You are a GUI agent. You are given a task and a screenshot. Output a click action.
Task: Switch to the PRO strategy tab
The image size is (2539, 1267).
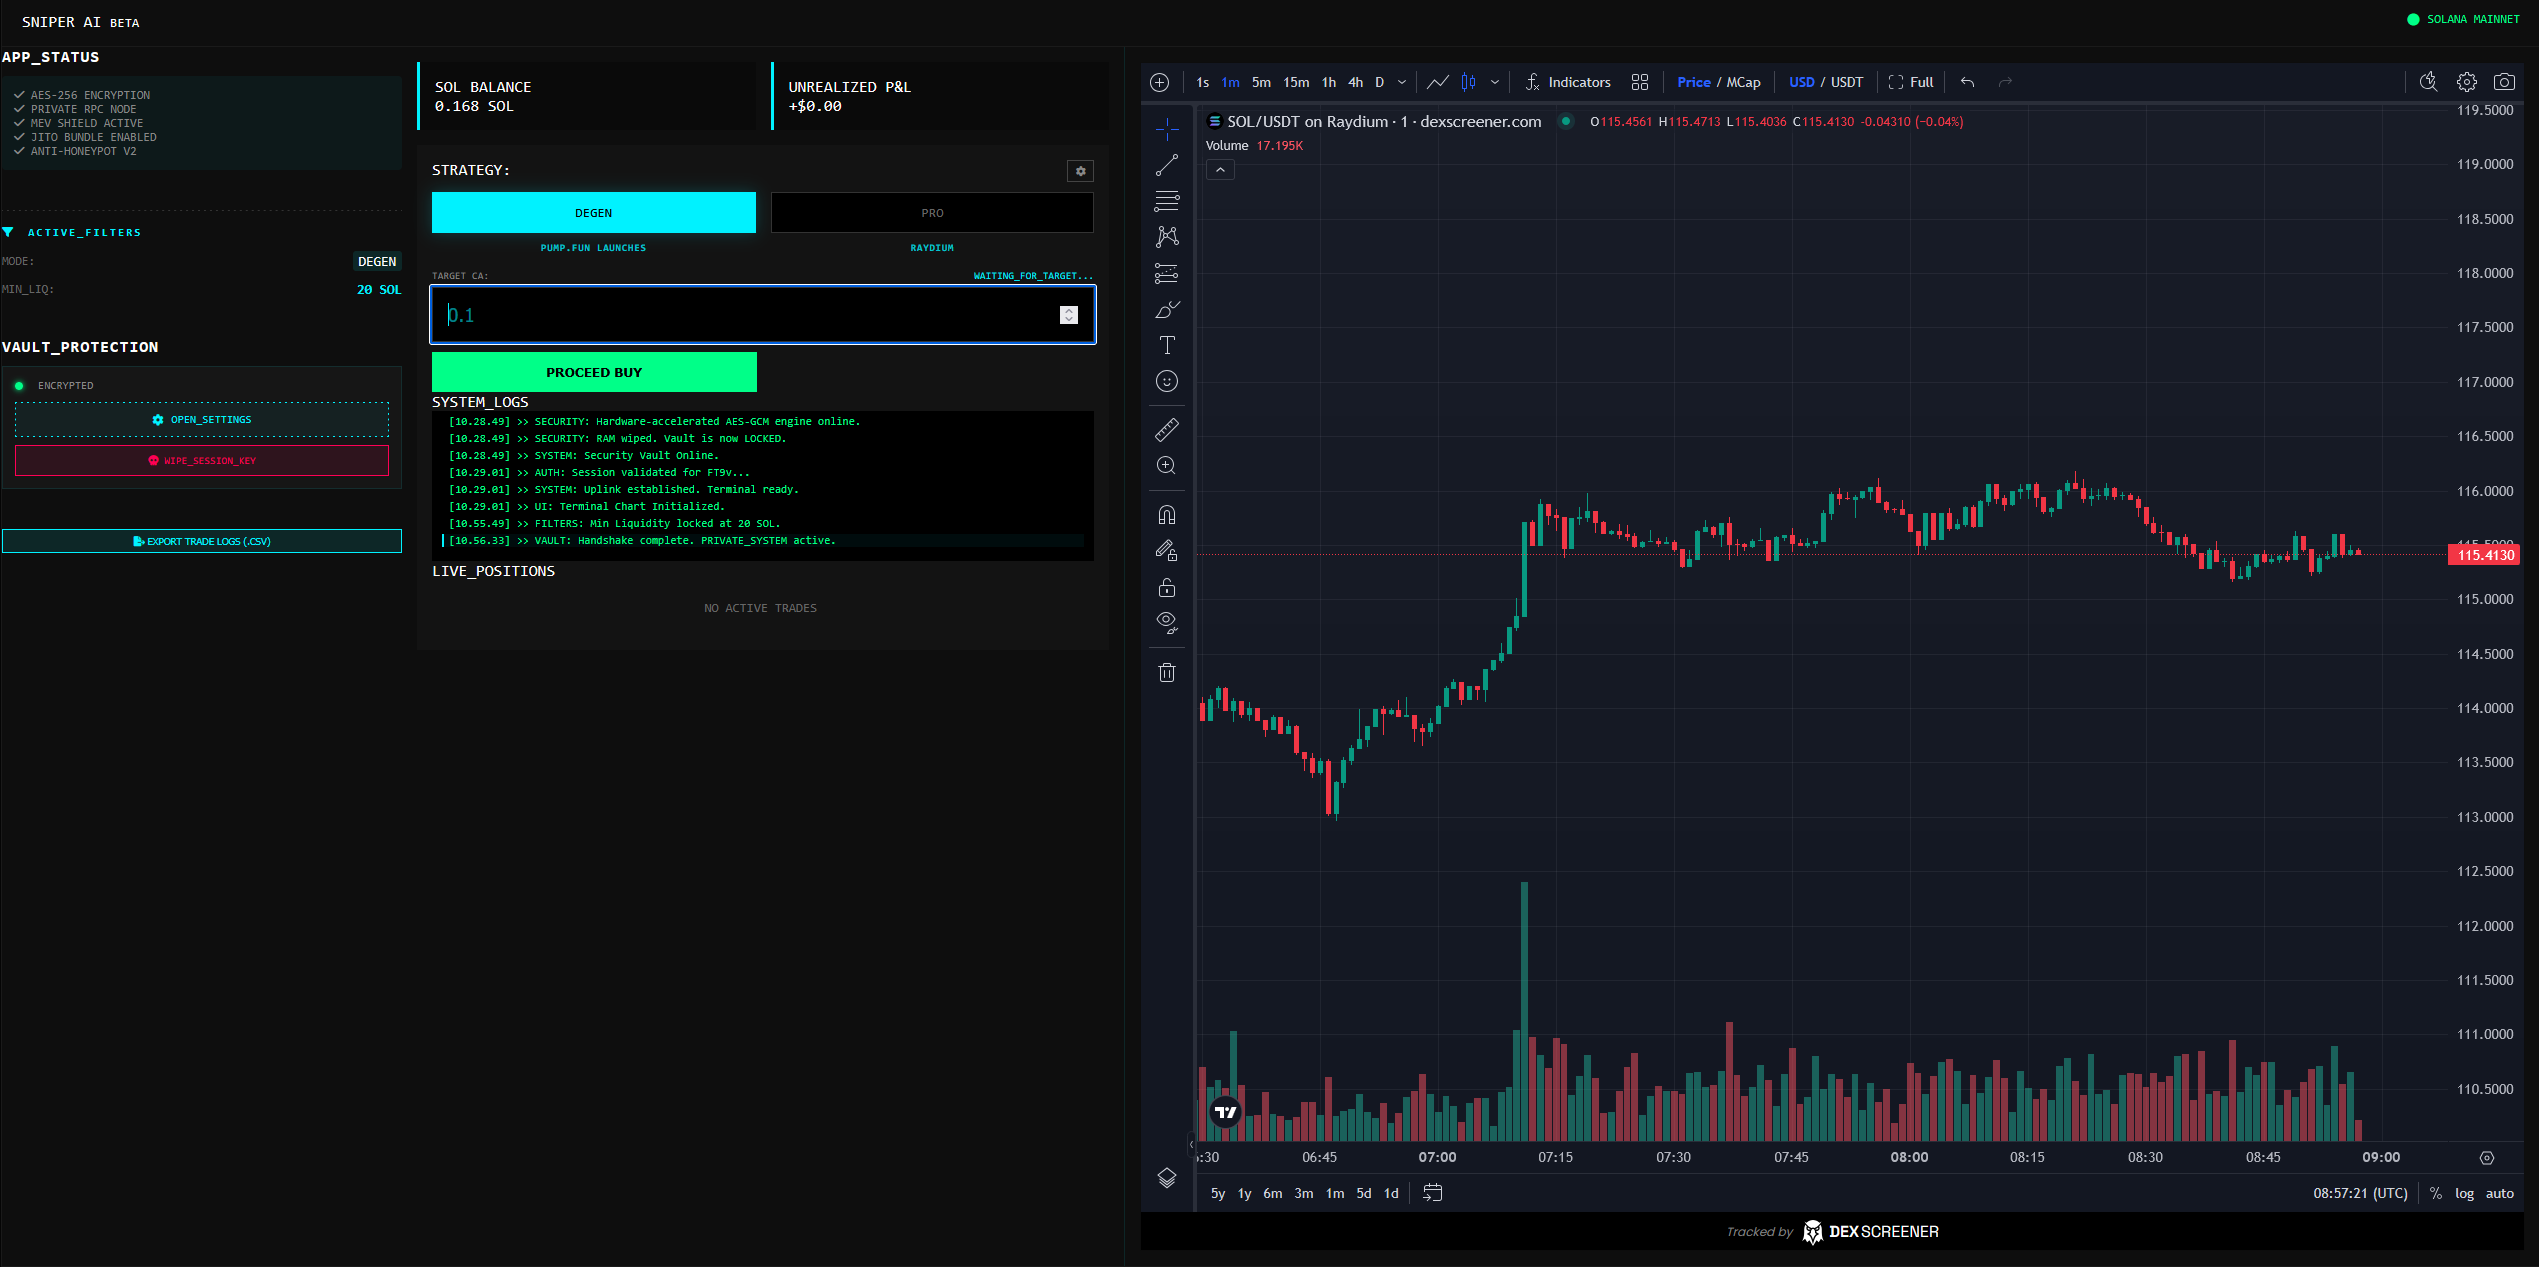(x=931, y=213)
